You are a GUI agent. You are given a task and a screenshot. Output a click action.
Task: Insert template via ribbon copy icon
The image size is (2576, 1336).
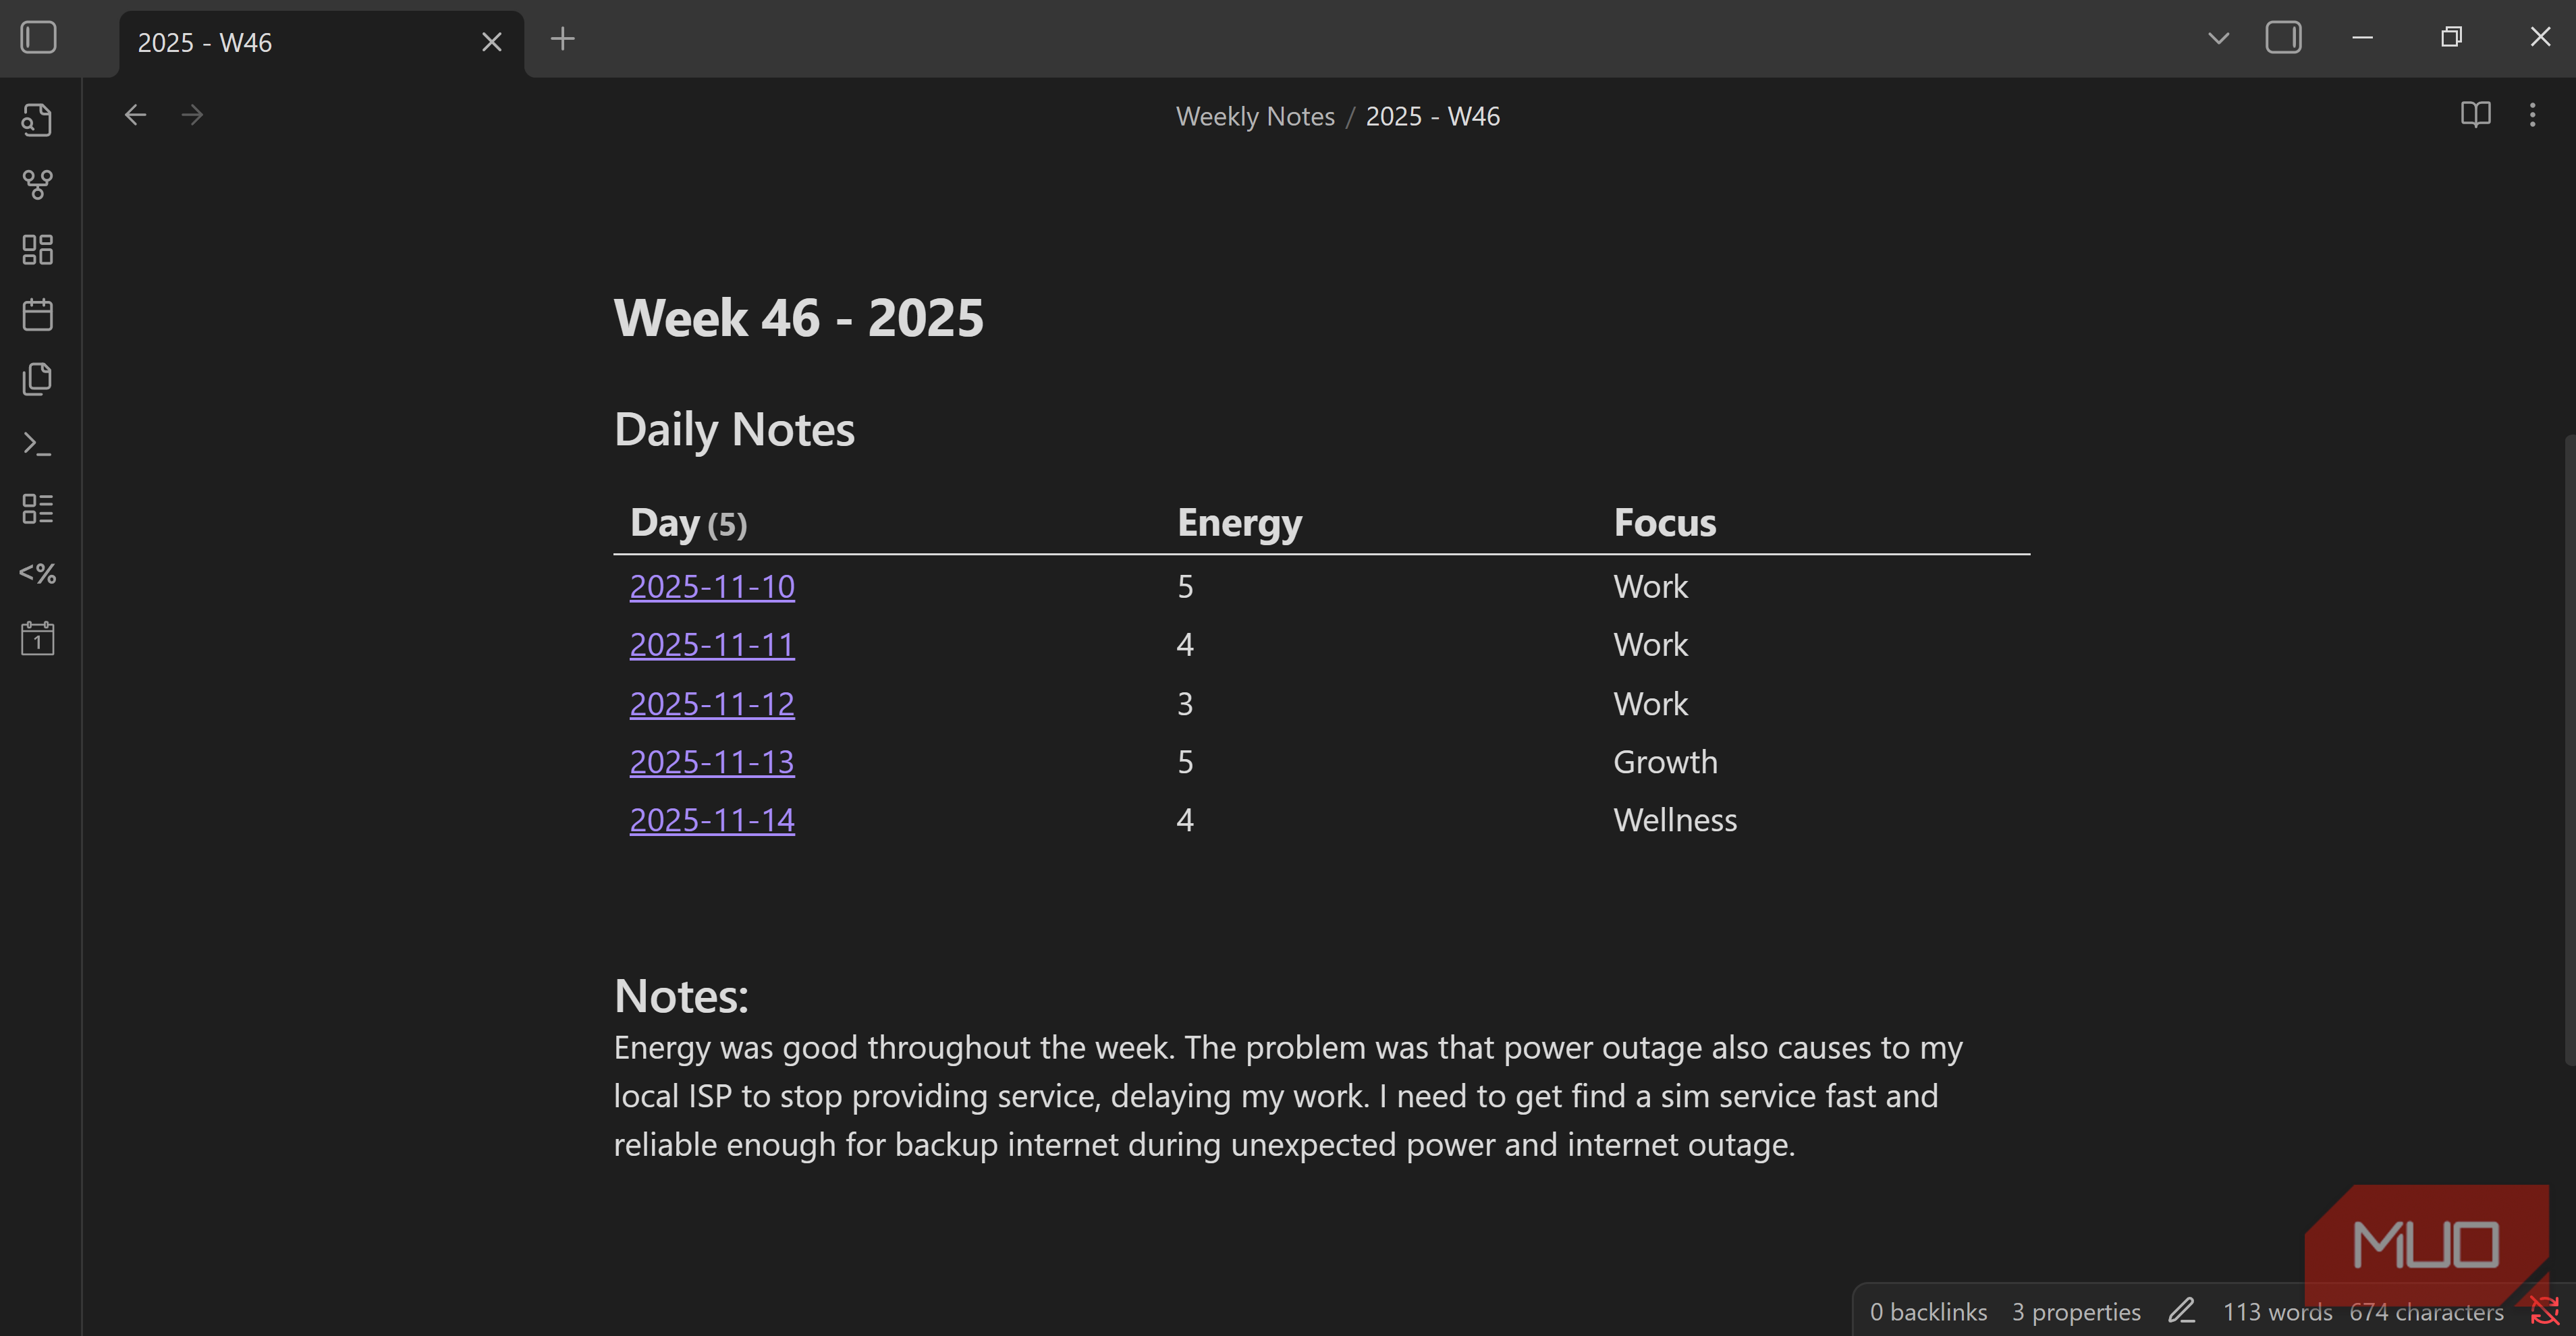37,379
